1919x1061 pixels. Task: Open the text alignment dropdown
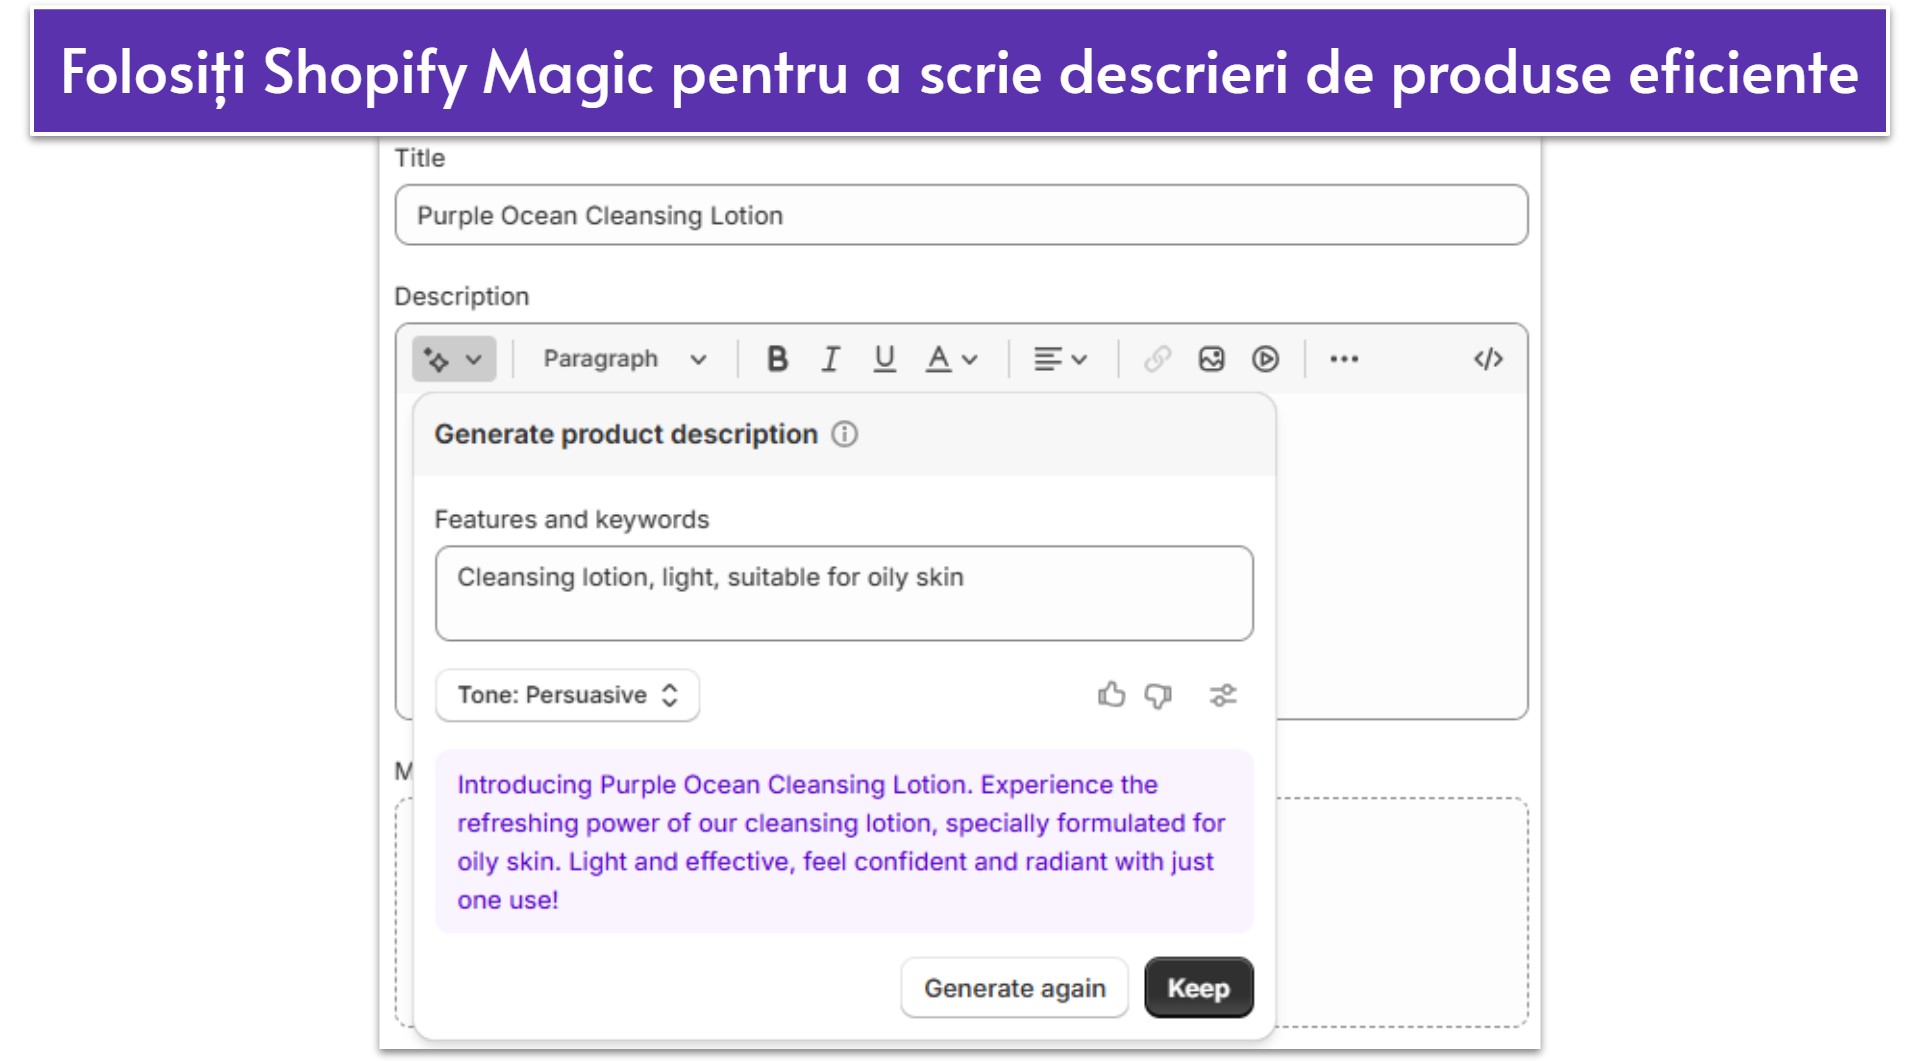[x=1060, y=359]
